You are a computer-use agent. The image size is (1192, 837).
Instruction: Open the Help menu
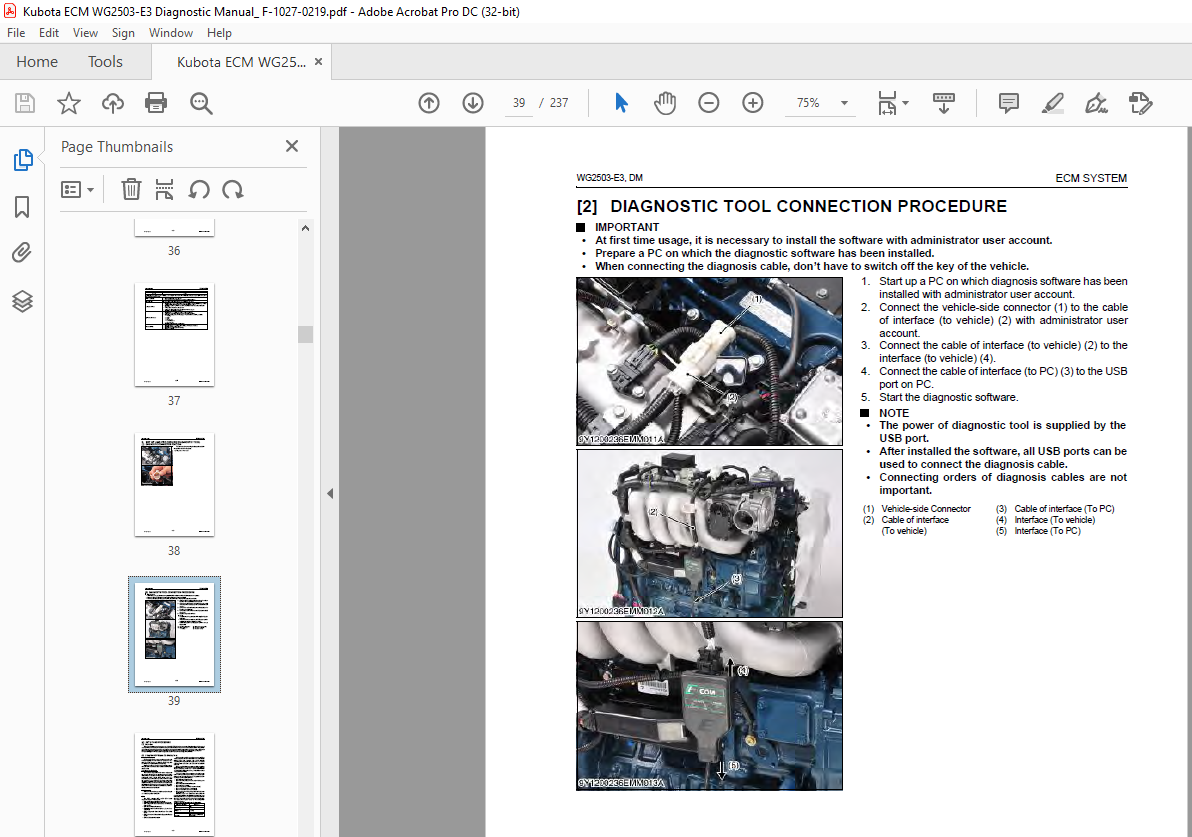pyautogui.click(x=219, y=33)
